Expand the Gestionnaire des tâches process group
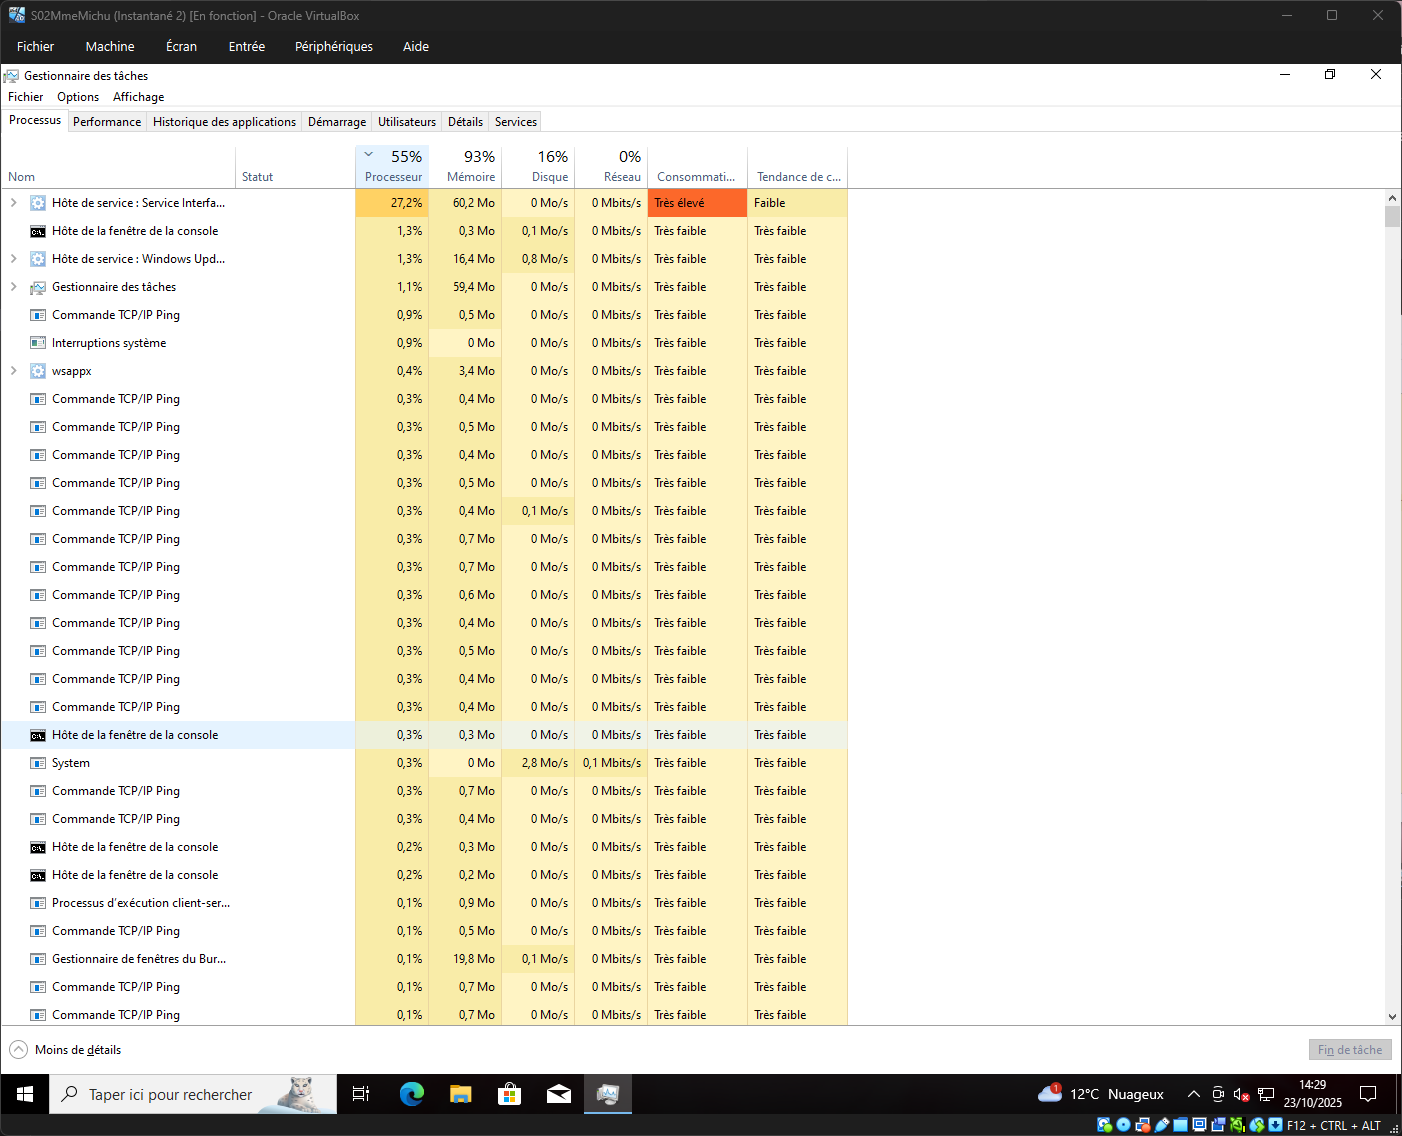The height and width of the screenshot is (1136, 1402). coord(14,287)
